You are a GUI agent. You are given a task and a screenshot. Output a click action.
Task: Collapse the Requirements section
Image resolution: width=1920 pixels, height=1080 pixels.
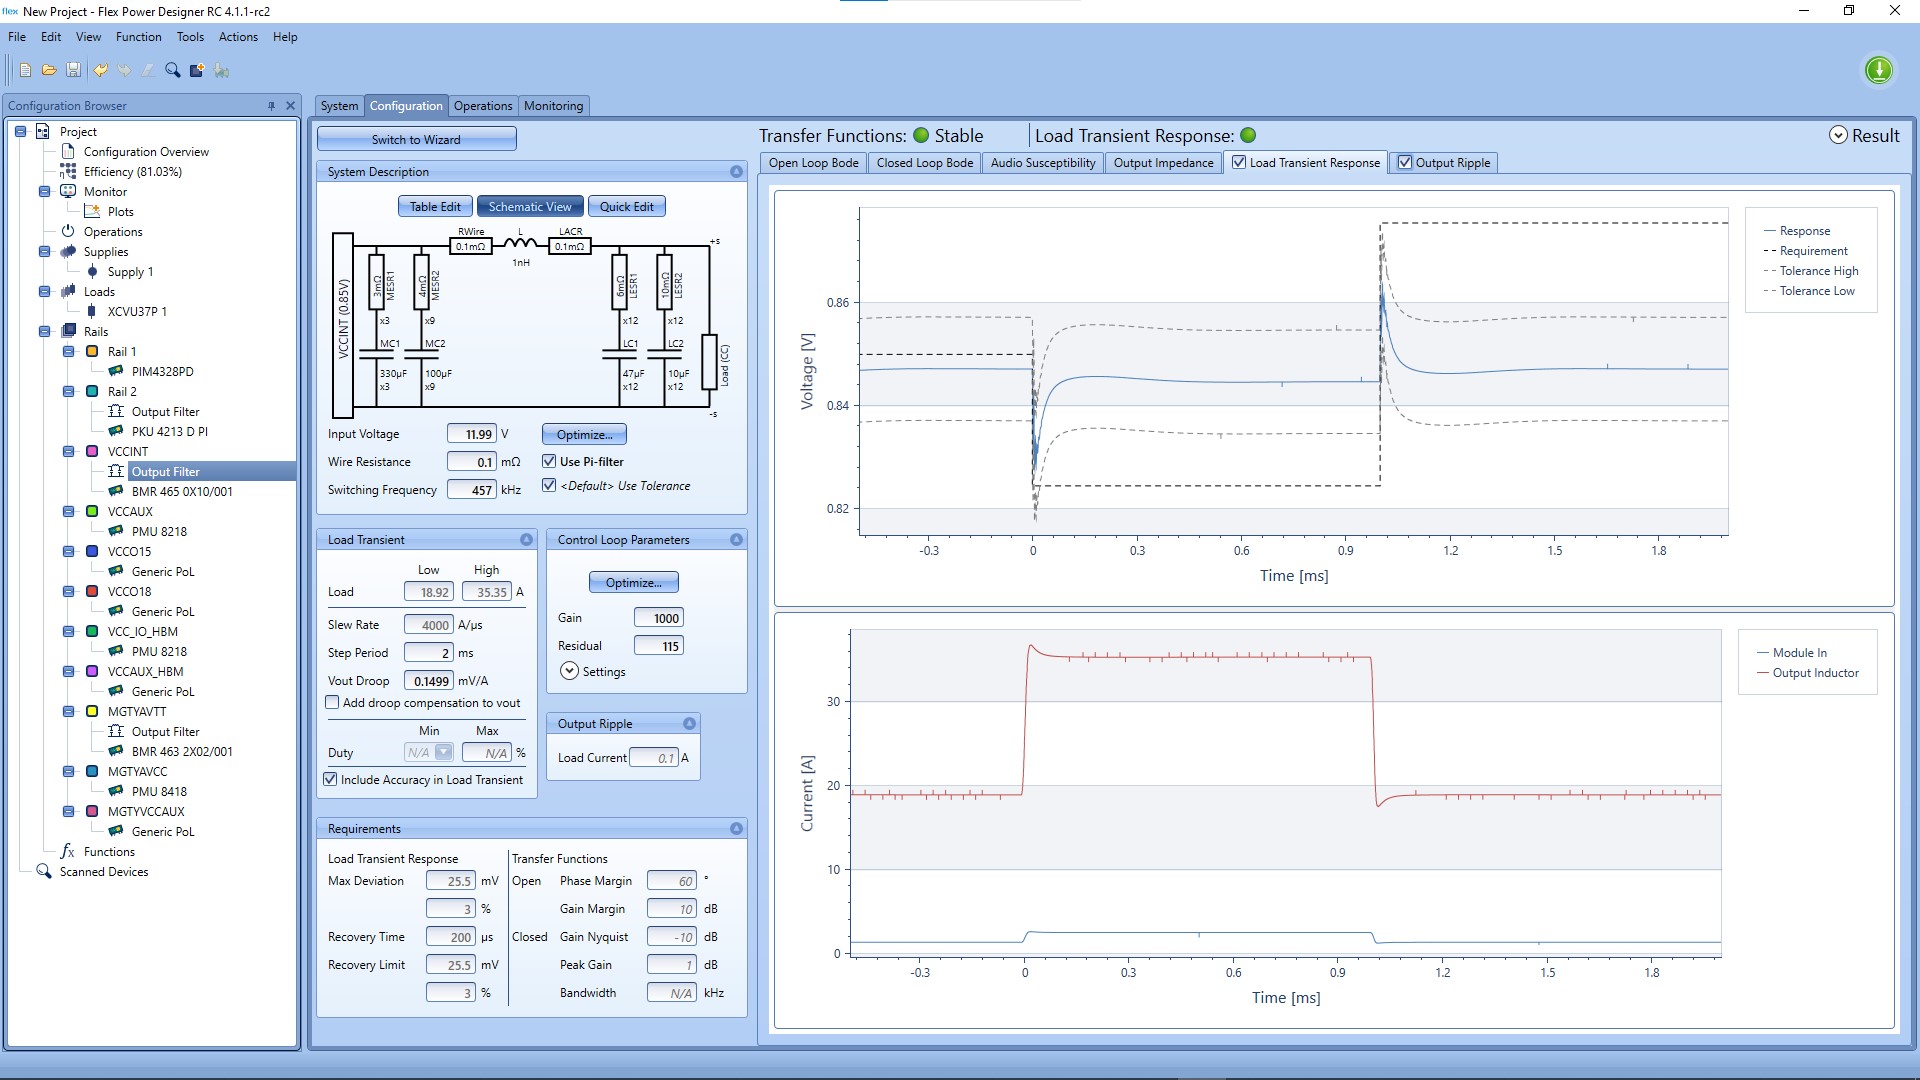tap(736, 828)
